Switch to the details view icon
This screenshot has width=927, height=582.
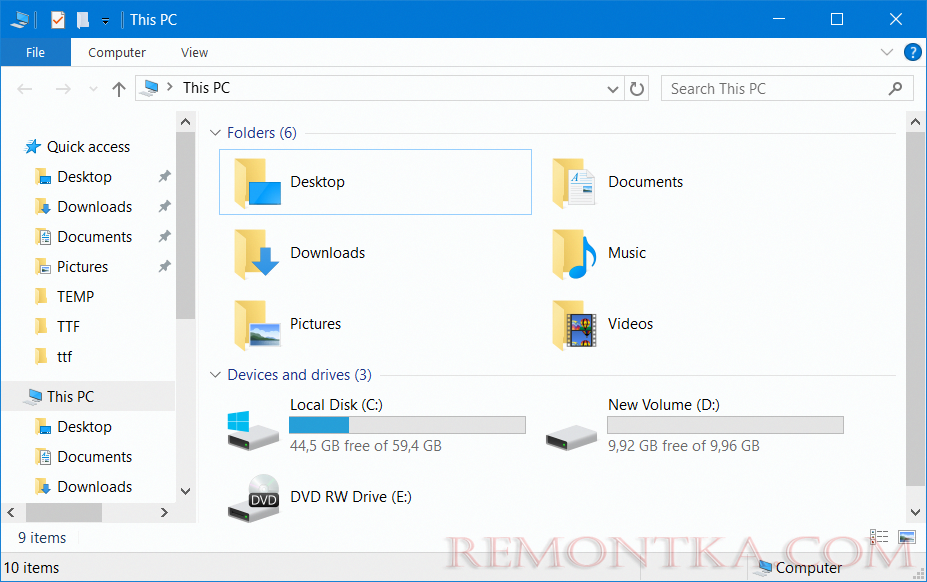pos(879,537)
